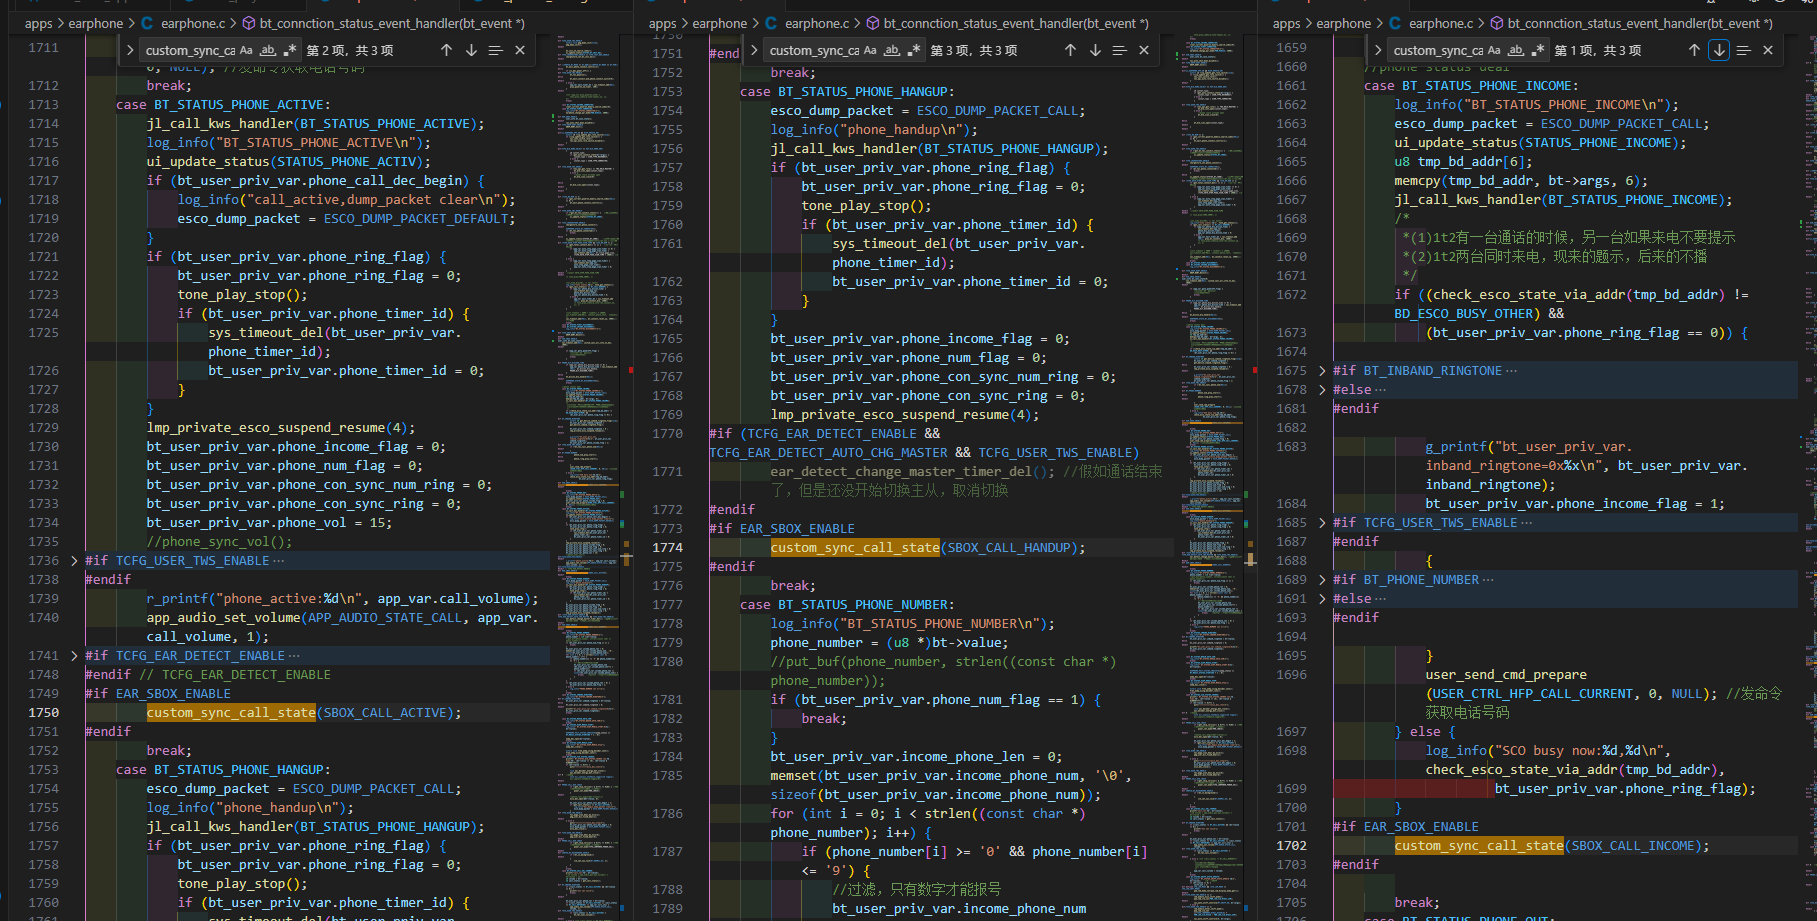The width and height of the screenshot is (1817, 921).
Task: Close the find widget in right pane
Action: click(x=1768, y=50)
